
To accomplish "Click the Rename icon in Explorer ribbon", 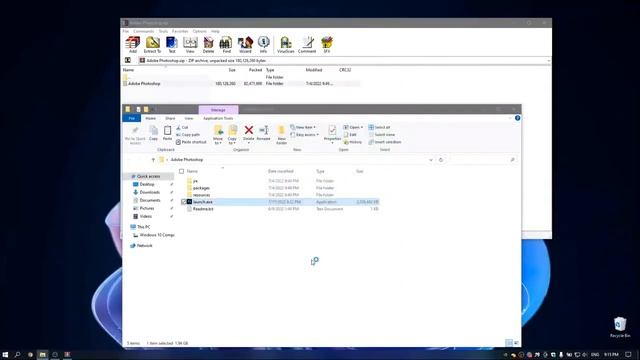I will pyautogui.click(x=263, y=133).
